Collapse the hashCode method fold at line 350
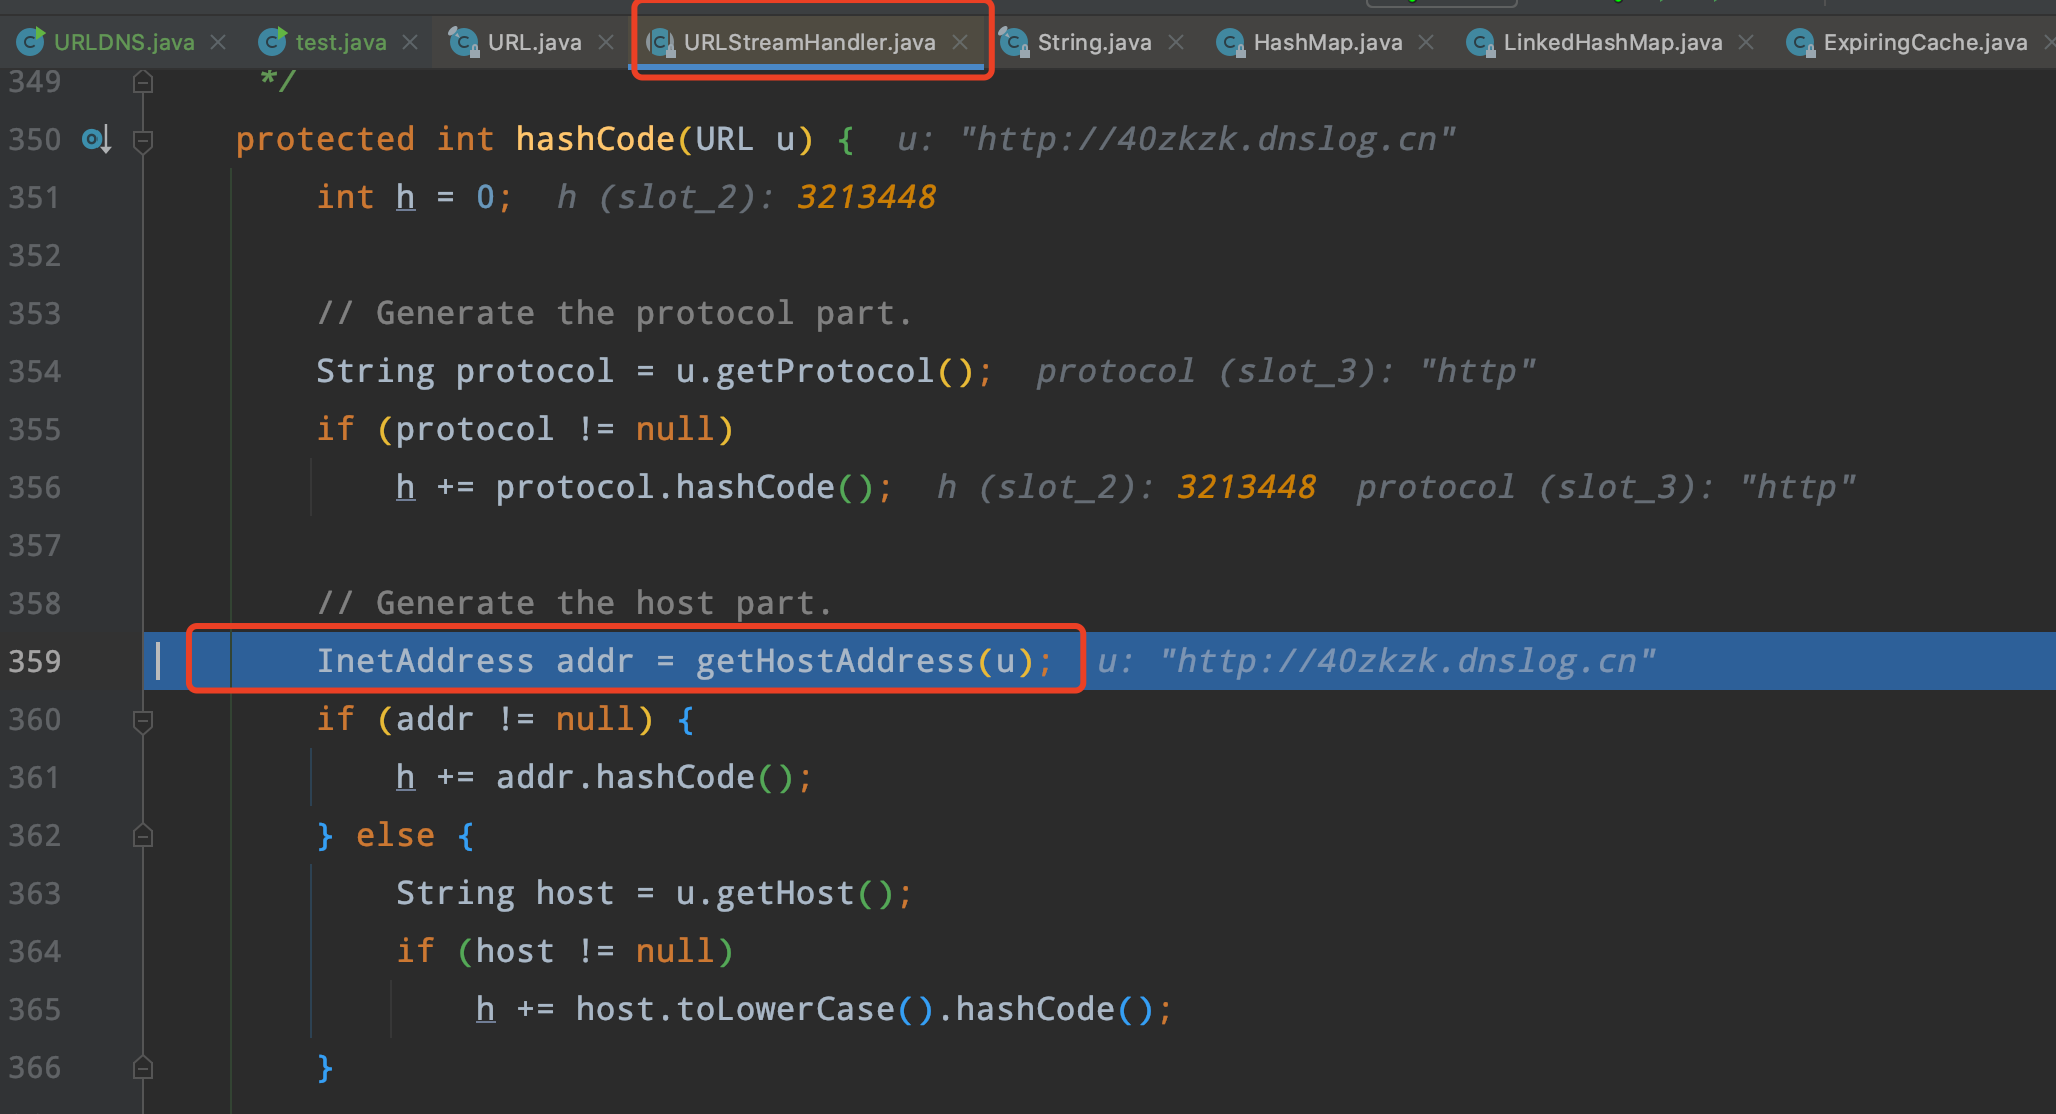This screenshot has height=1114, width=2056. click(143, 139)
